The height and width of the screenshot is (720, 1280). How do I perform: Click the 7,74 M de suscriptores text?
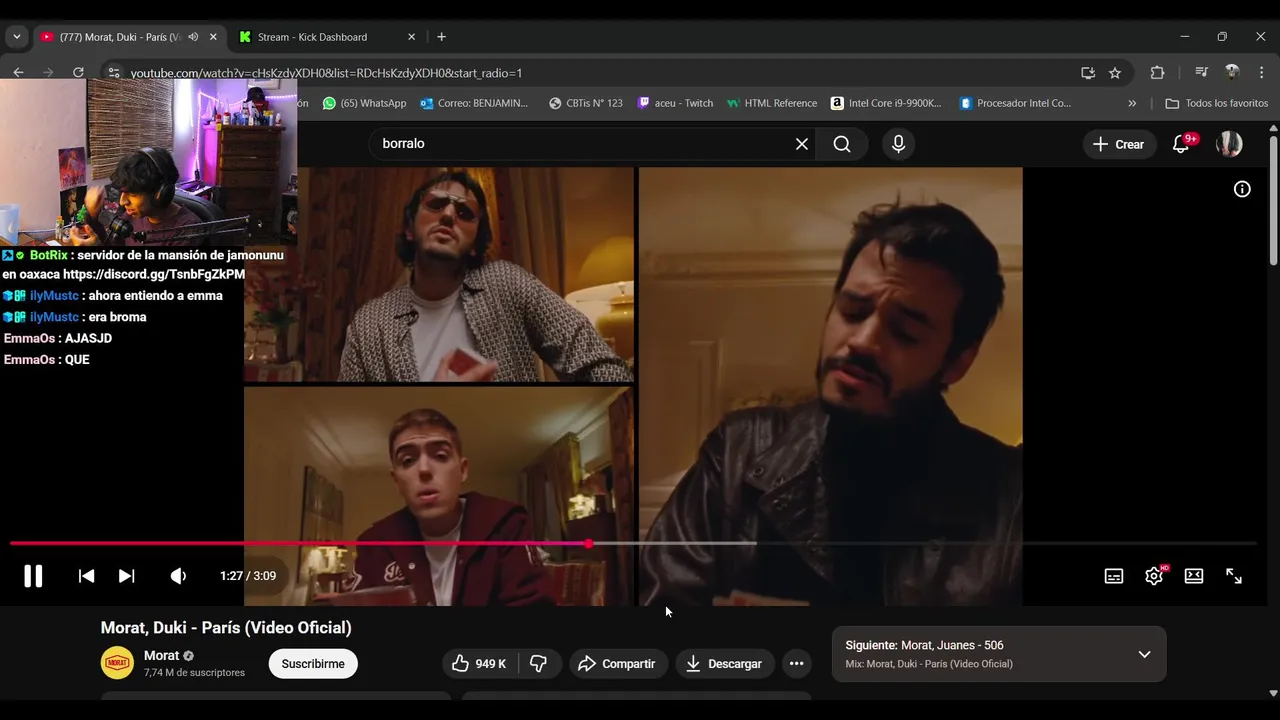coord(194,673)
